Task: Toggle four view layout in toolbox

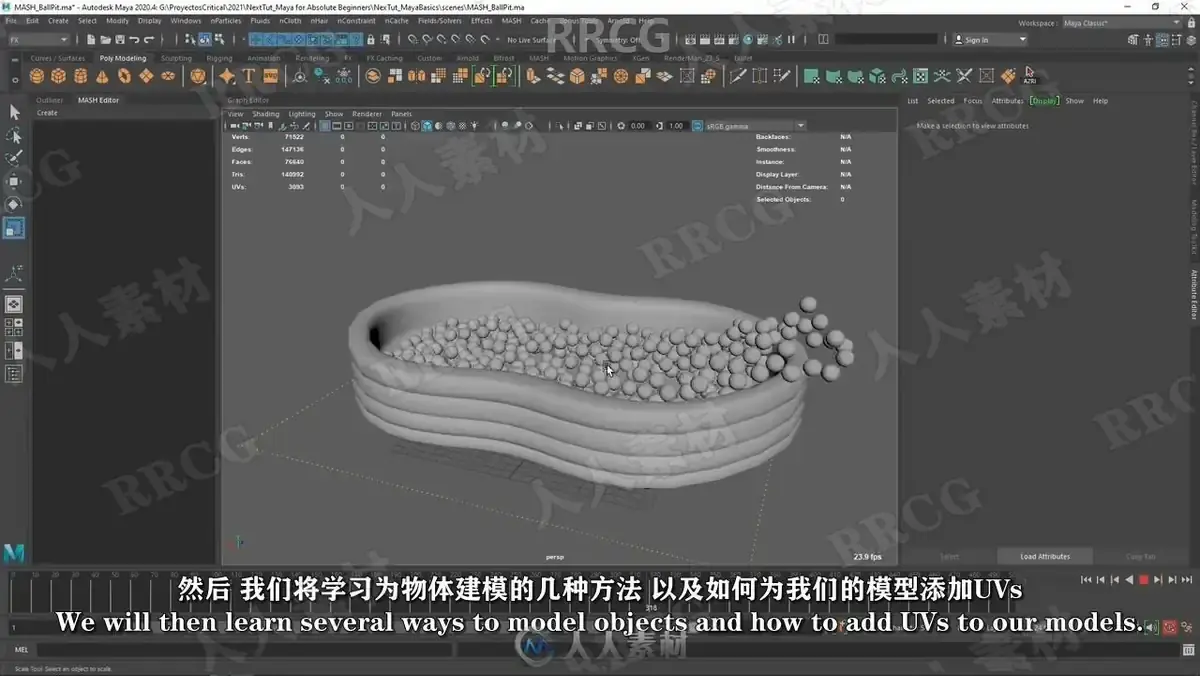Action: pyautogui.click(x=14, y=328)
